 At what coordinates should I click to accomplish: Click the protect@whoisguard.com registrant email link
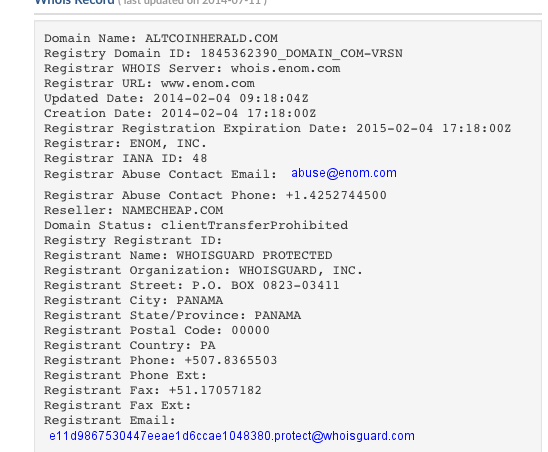coord(232,436)
